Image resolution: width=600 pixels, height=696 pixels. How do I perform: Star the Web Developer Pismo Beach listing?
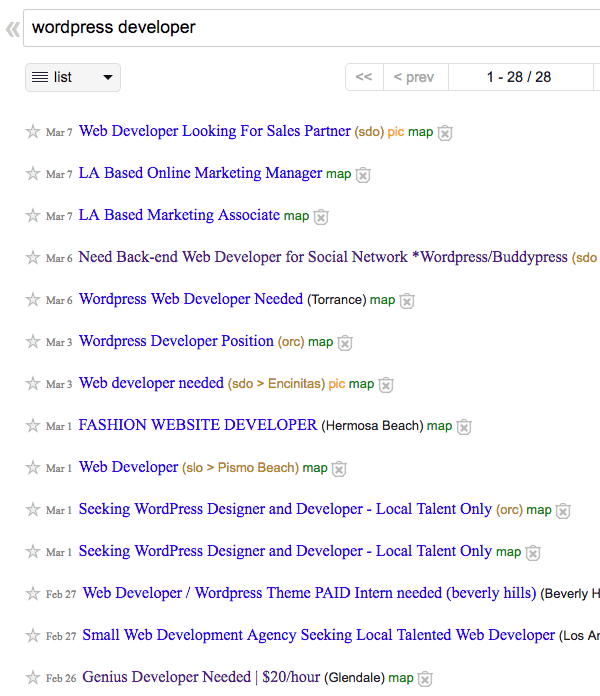33,467
